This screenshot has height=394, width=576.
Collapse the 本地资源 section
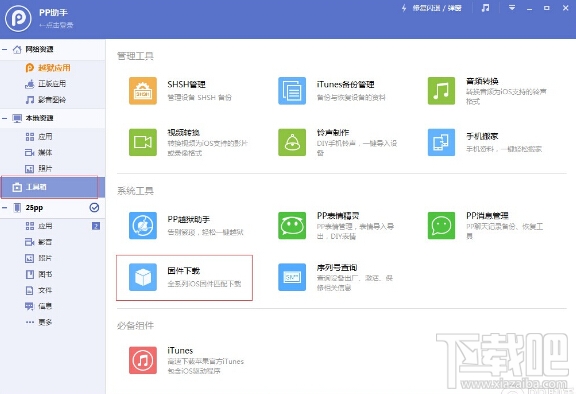click(5, 118)
